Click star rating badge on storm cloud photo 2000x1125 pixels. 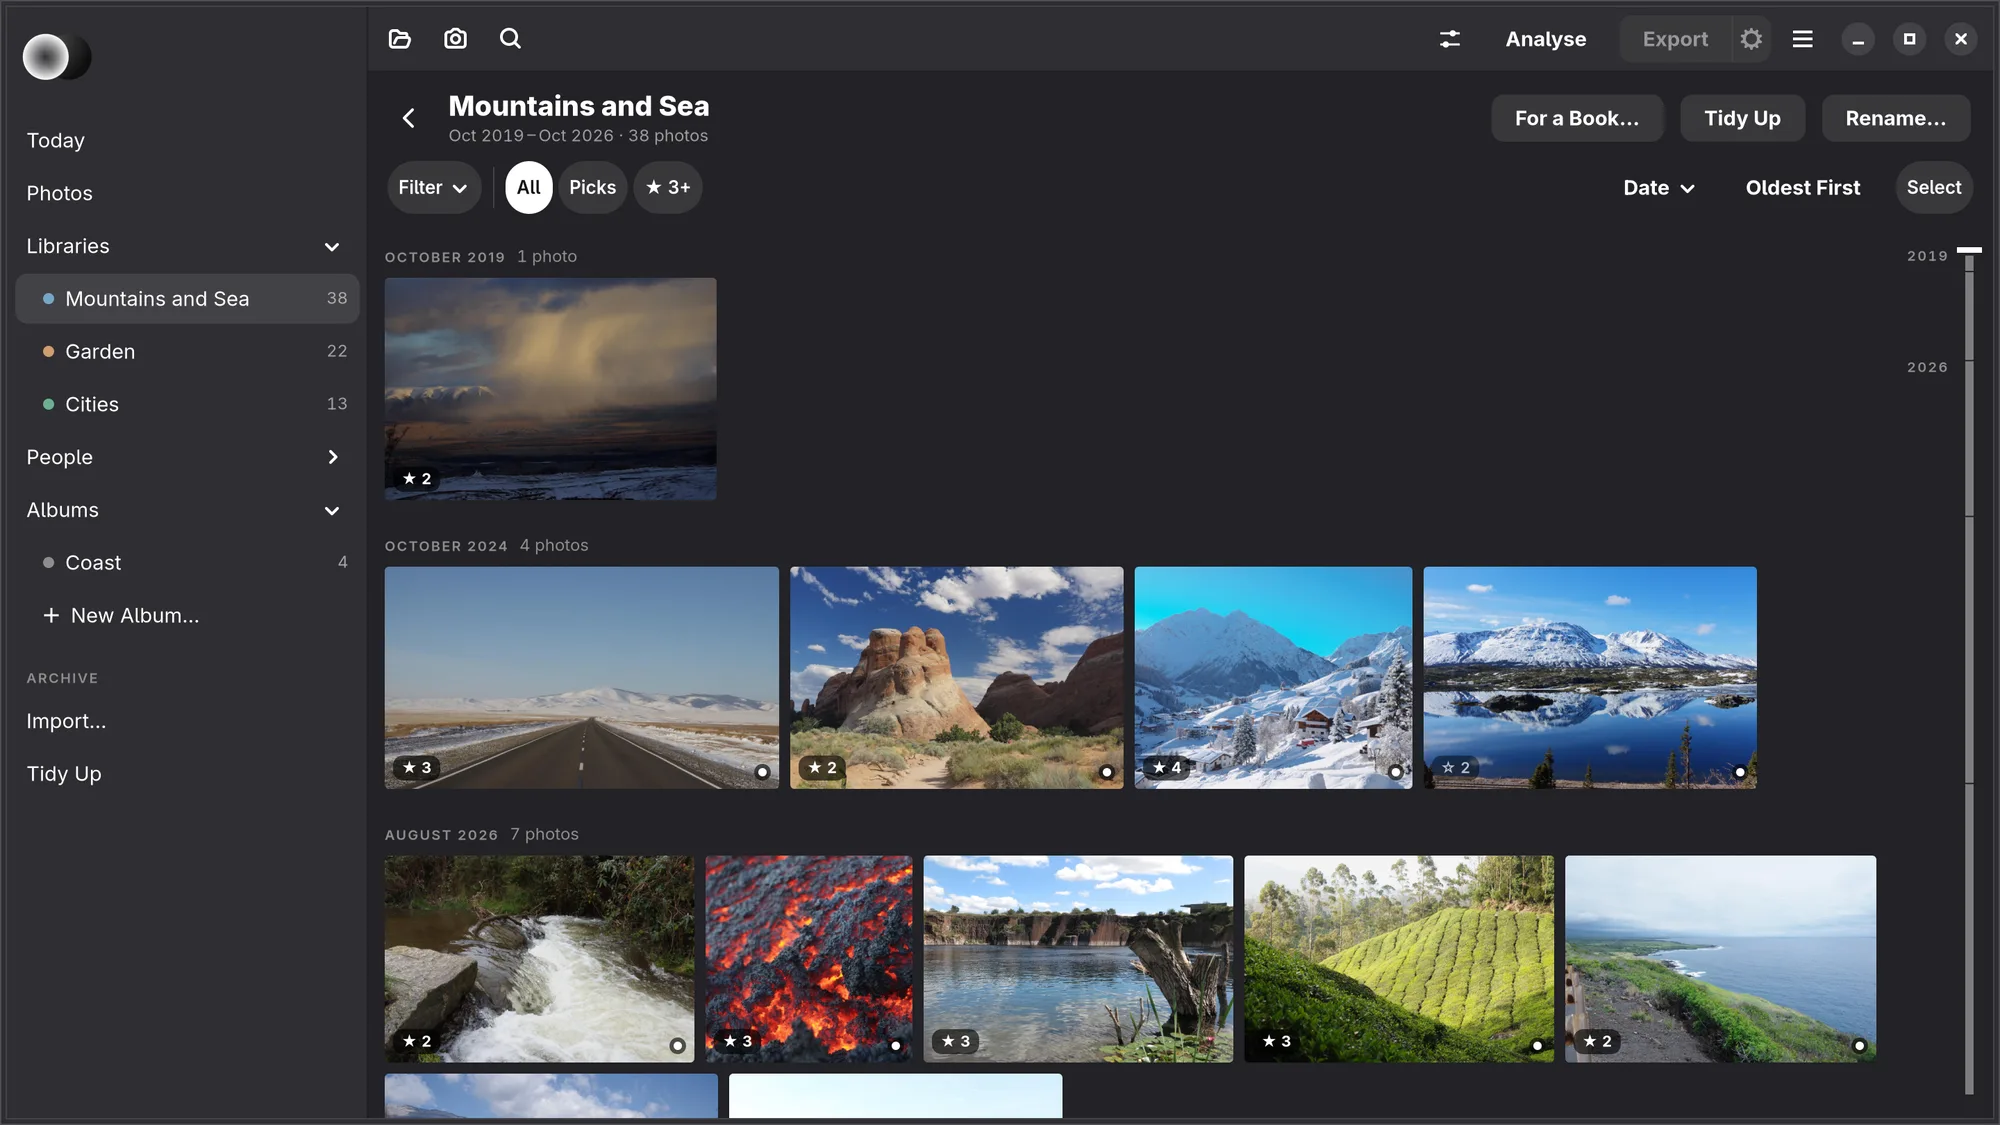(417, 478)
